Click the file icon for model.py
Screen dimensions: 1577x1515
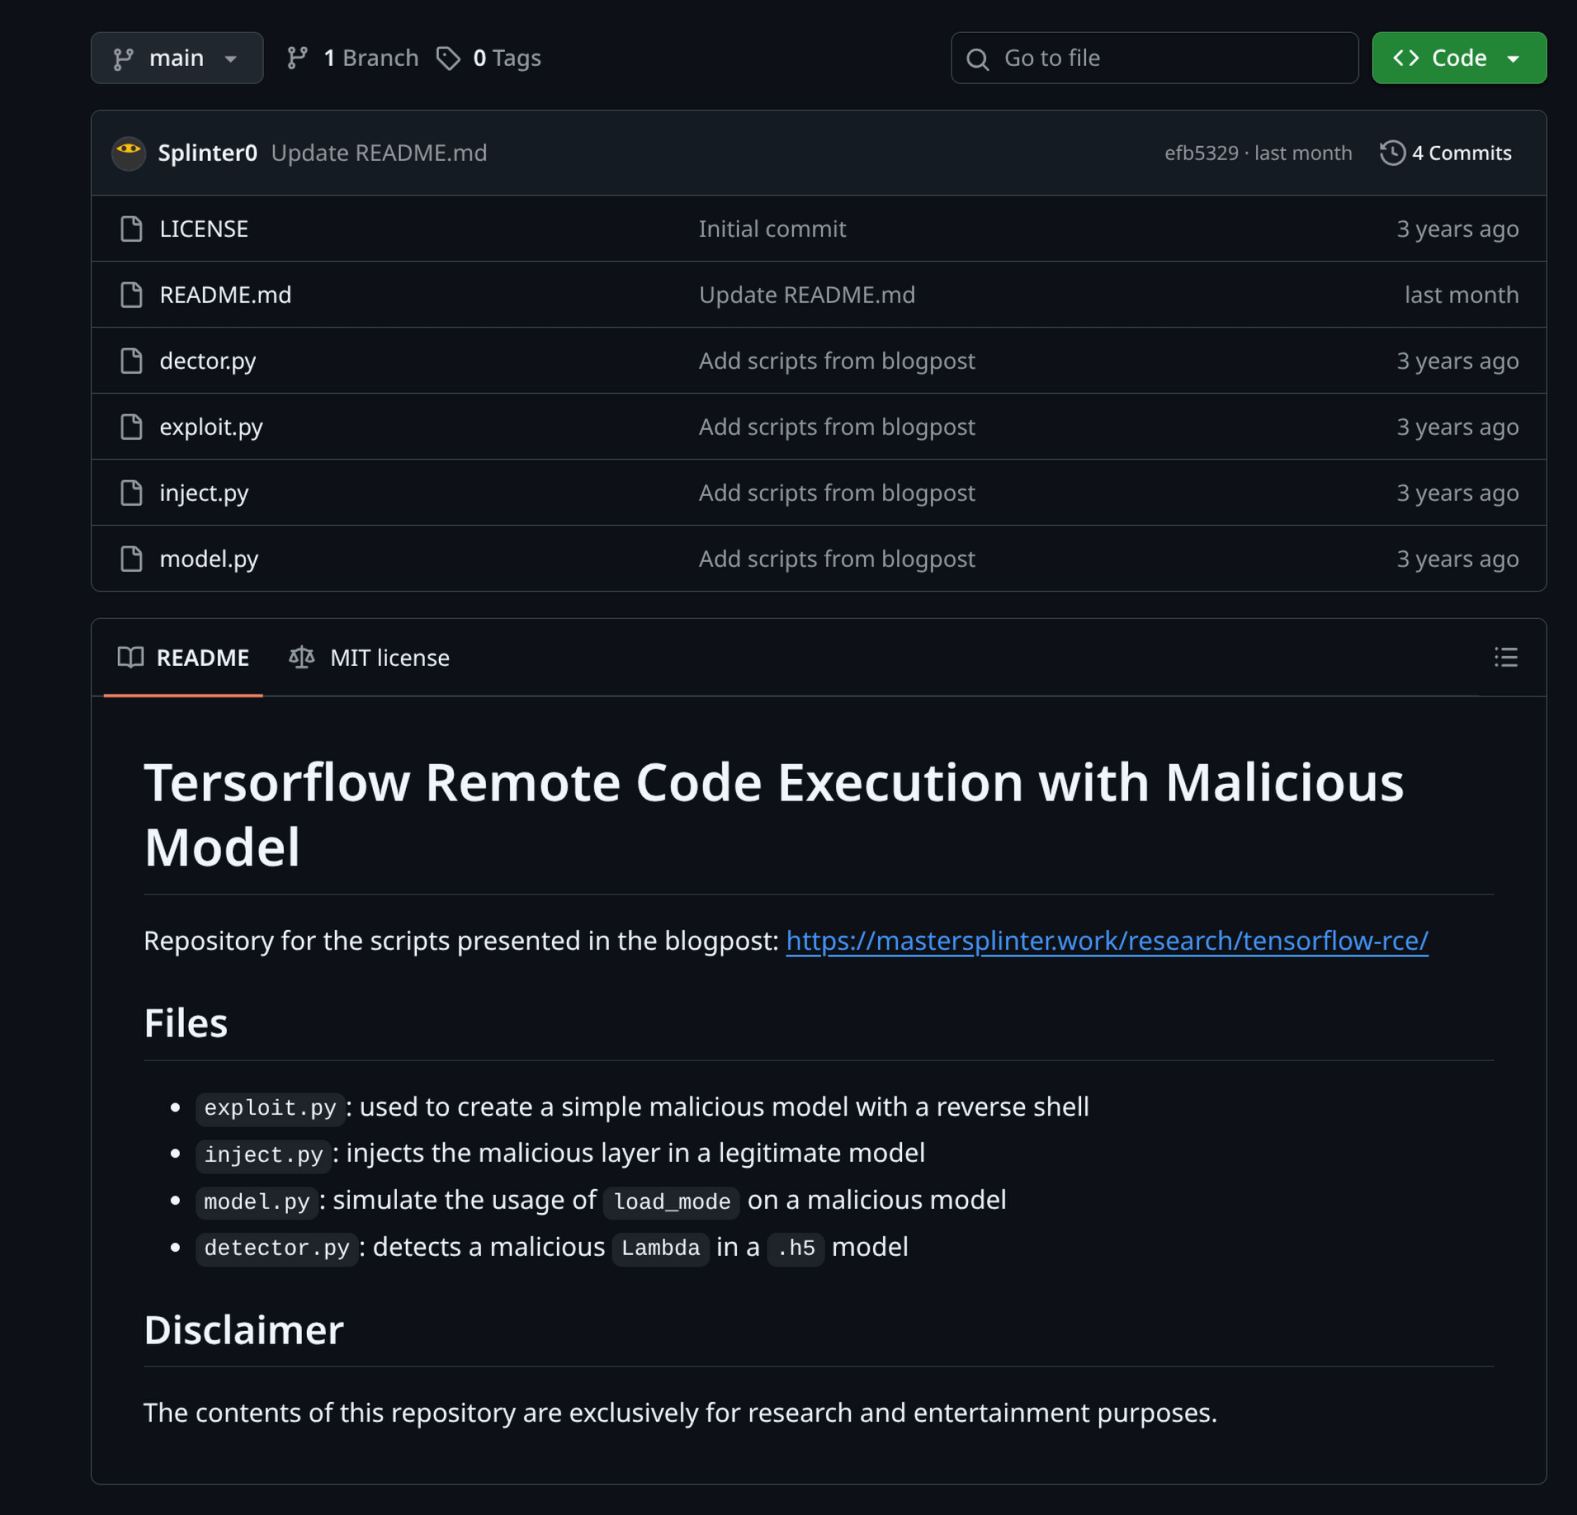tap(131, 559)
